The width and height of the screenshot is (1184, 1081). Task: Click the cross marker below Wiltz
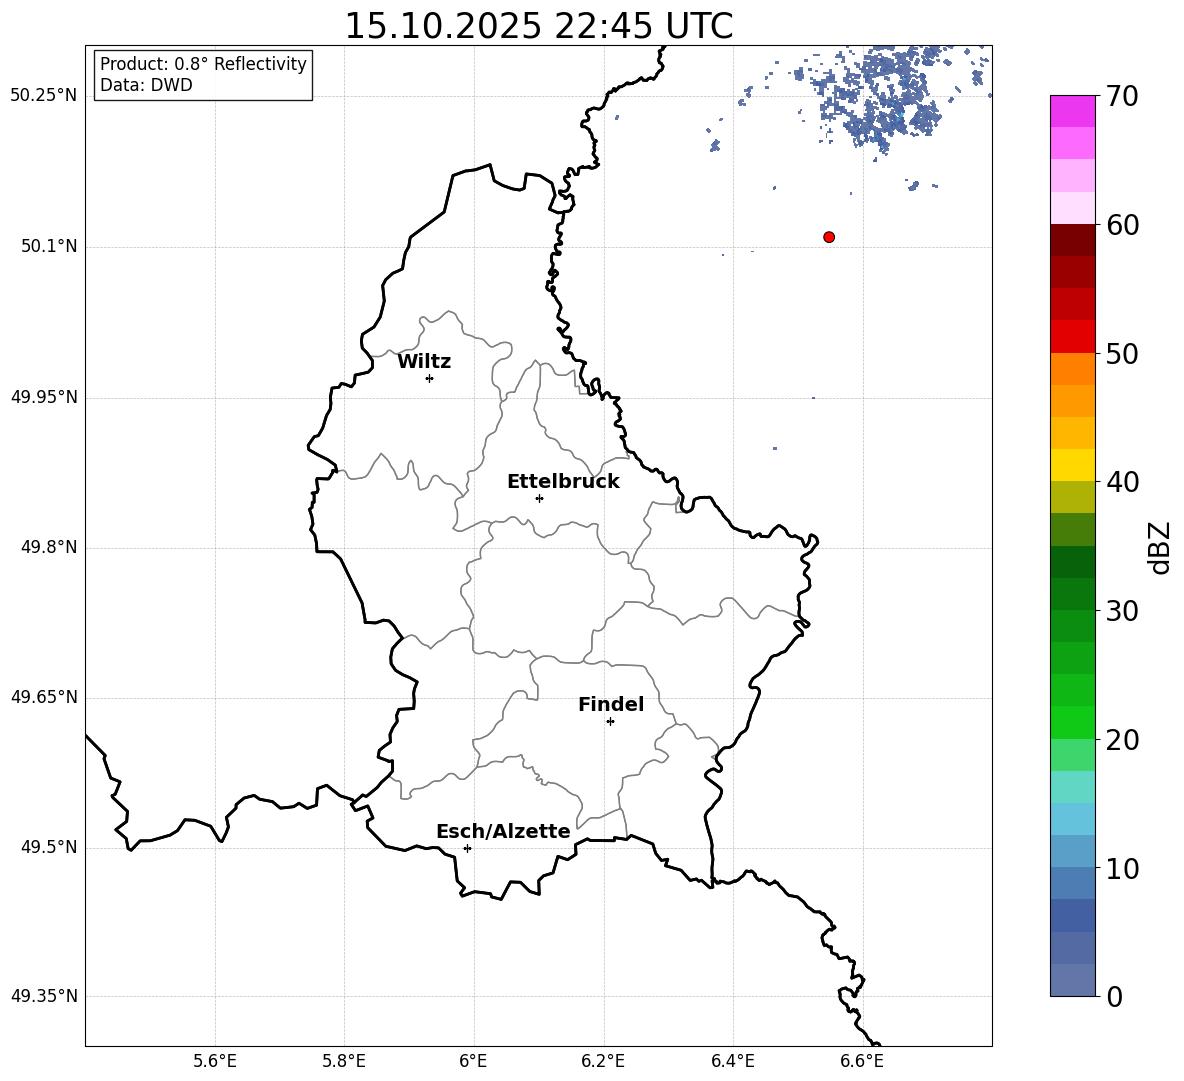(x=429, y=378)
